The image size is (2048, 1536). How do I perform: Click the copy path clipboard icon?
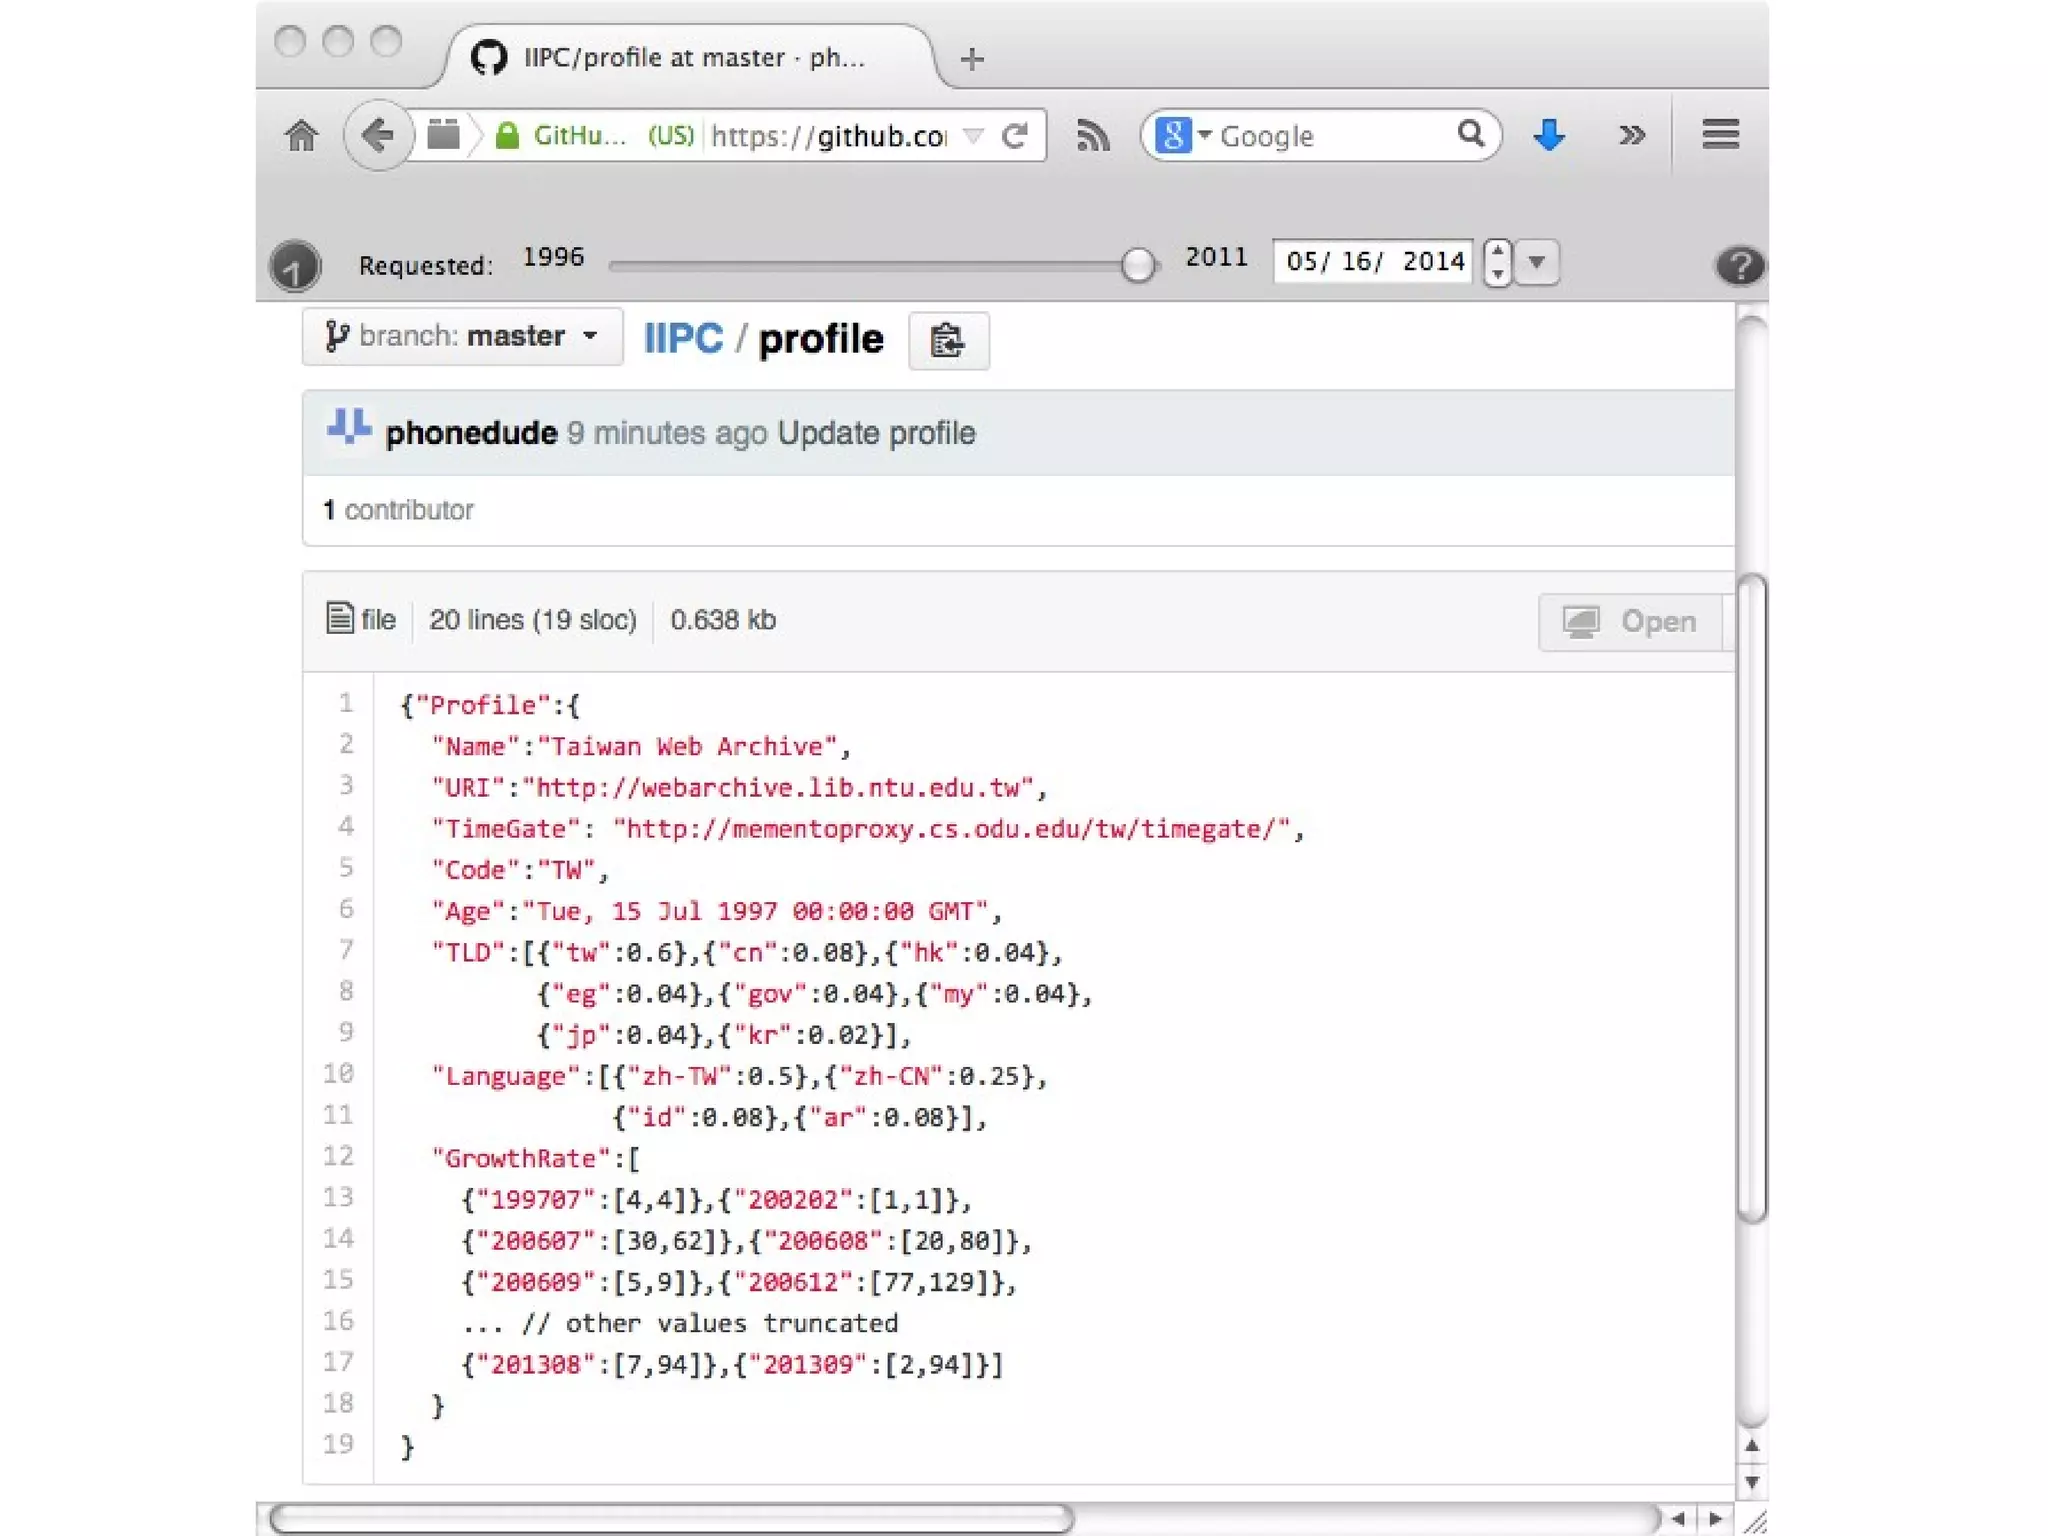click(x=947, y=341)
